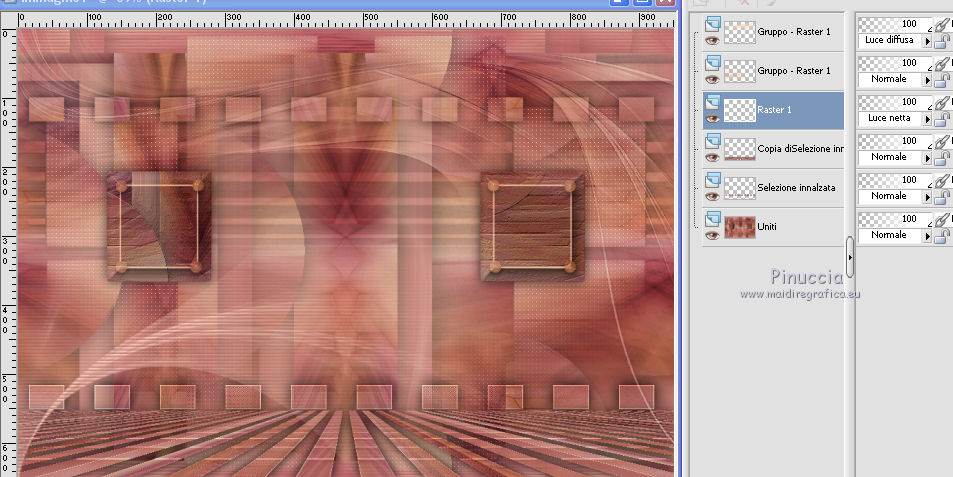
Task: Hide the Uniti layer using its eye icon
Action: 712,235
